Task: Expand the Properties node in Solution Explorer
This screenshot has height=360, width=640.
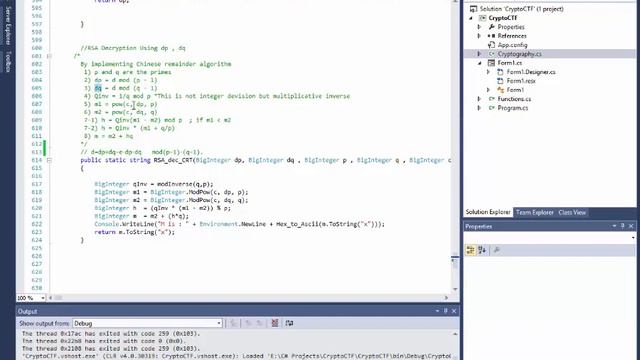Action: coord(480,27)
